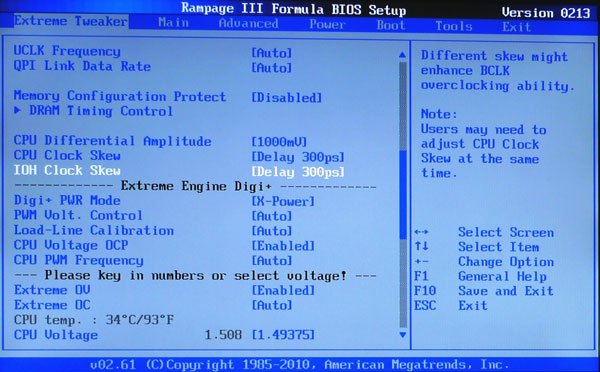This screenshot has height=372, width=600.
Task: Switch to the Boot tab
Action: coord(391,25)
